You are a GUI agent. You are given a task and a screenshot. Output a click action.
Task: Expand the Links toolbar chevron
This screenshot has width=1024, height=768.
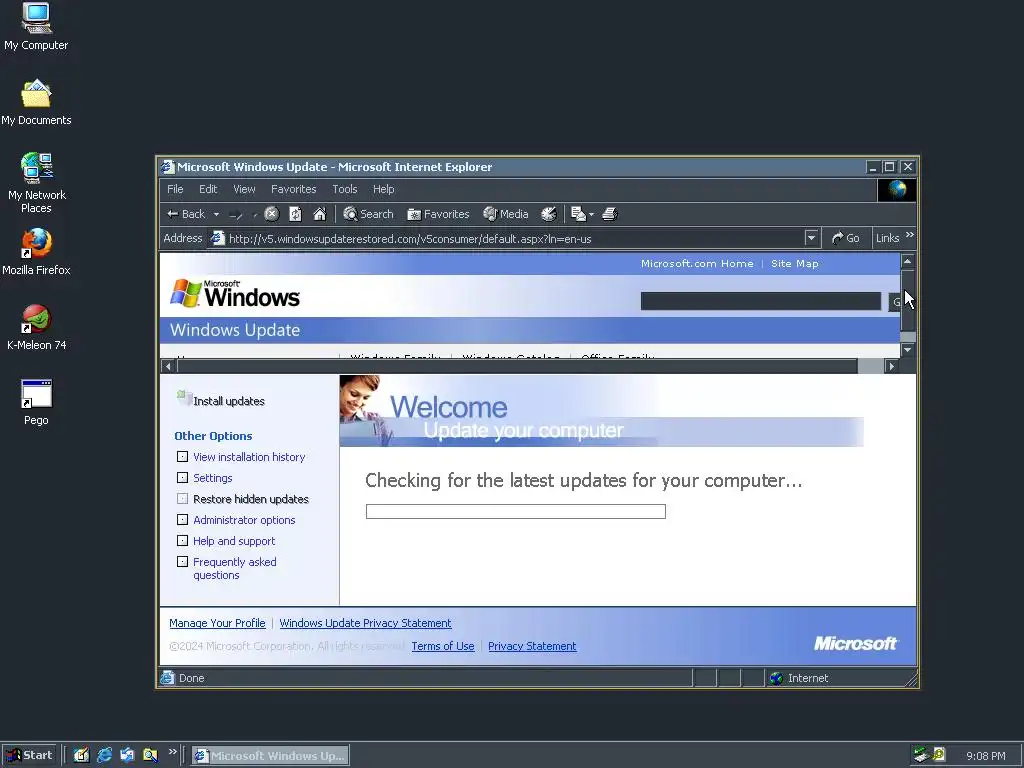(910, 235)
